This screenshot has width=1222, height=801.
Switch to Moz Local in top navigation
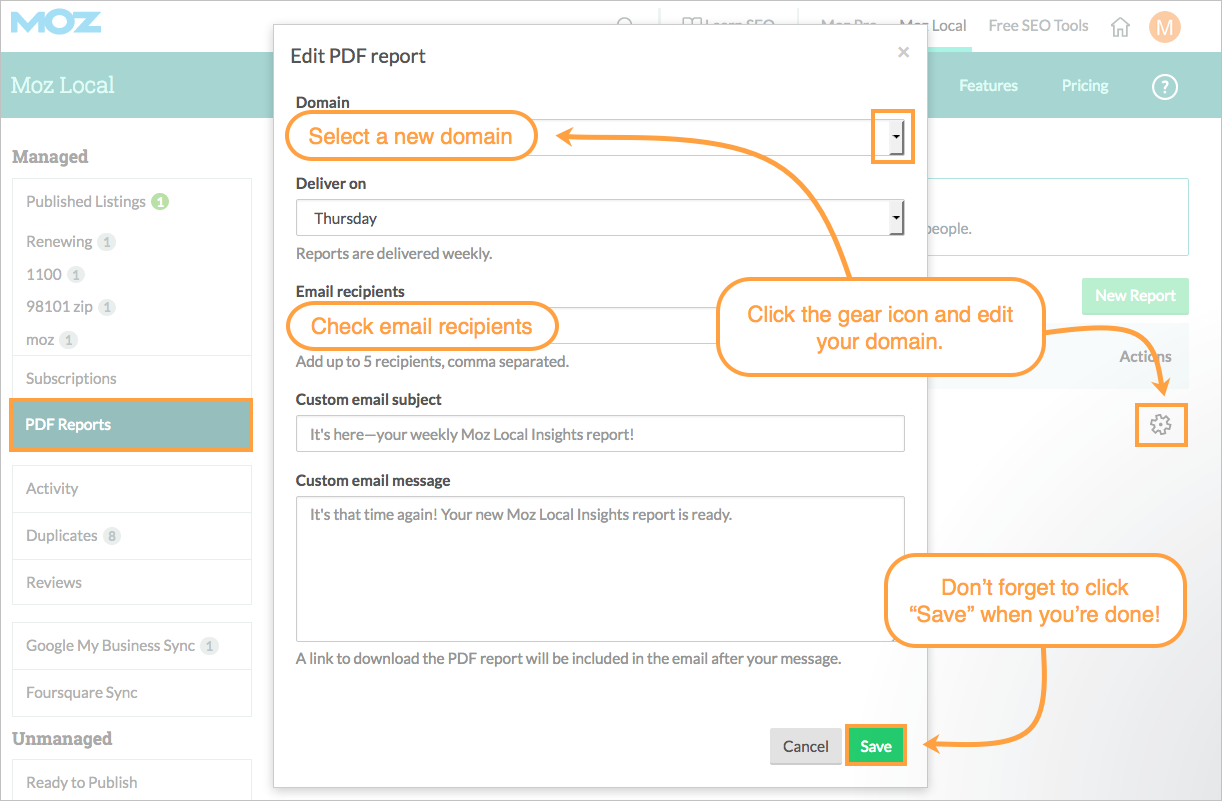(x=933, y=26)
